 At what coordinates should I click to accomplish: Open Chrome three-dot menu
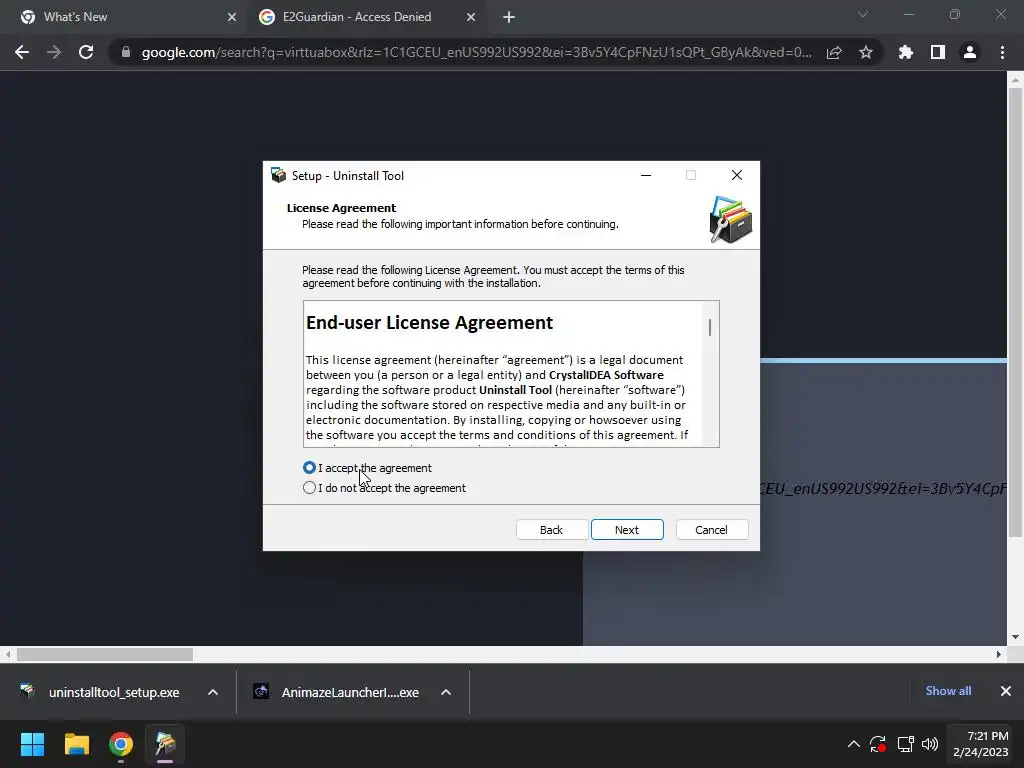pos(1002,52)
